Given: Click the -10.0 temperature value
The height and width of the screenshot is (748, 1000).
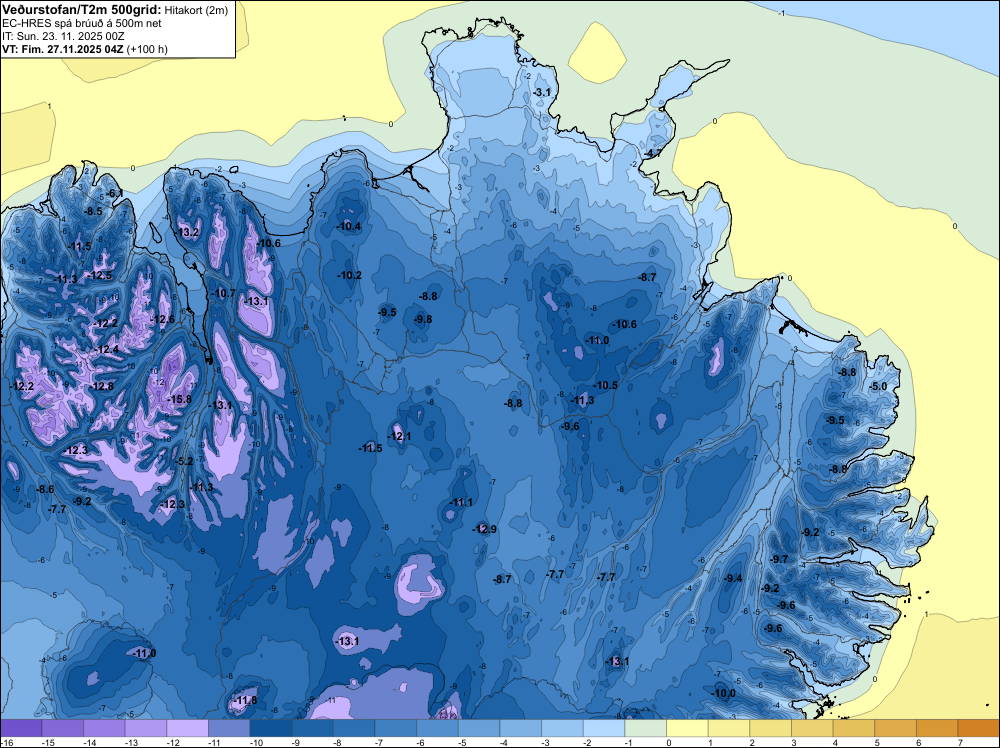Looking at the screenshot, I should coord(724,694).
